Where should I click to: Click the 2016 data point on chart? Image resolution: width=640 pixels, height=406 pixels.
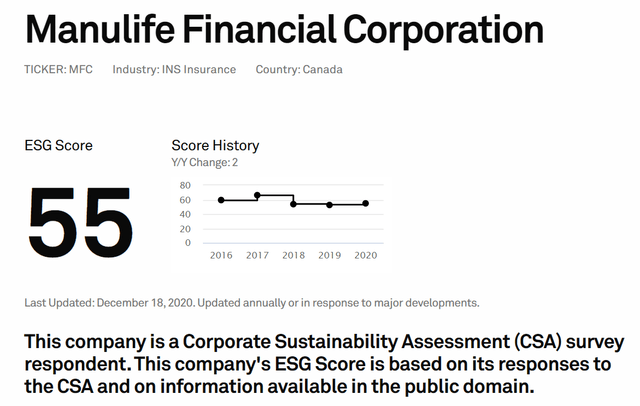[x=221, y=200]
